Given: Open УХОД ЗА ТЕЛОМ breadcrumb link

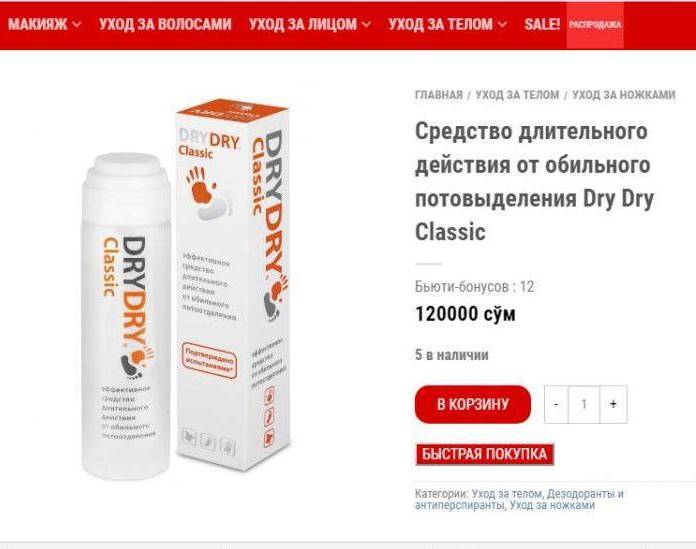Looking at the screenshot, I should [x=517, y=95].
